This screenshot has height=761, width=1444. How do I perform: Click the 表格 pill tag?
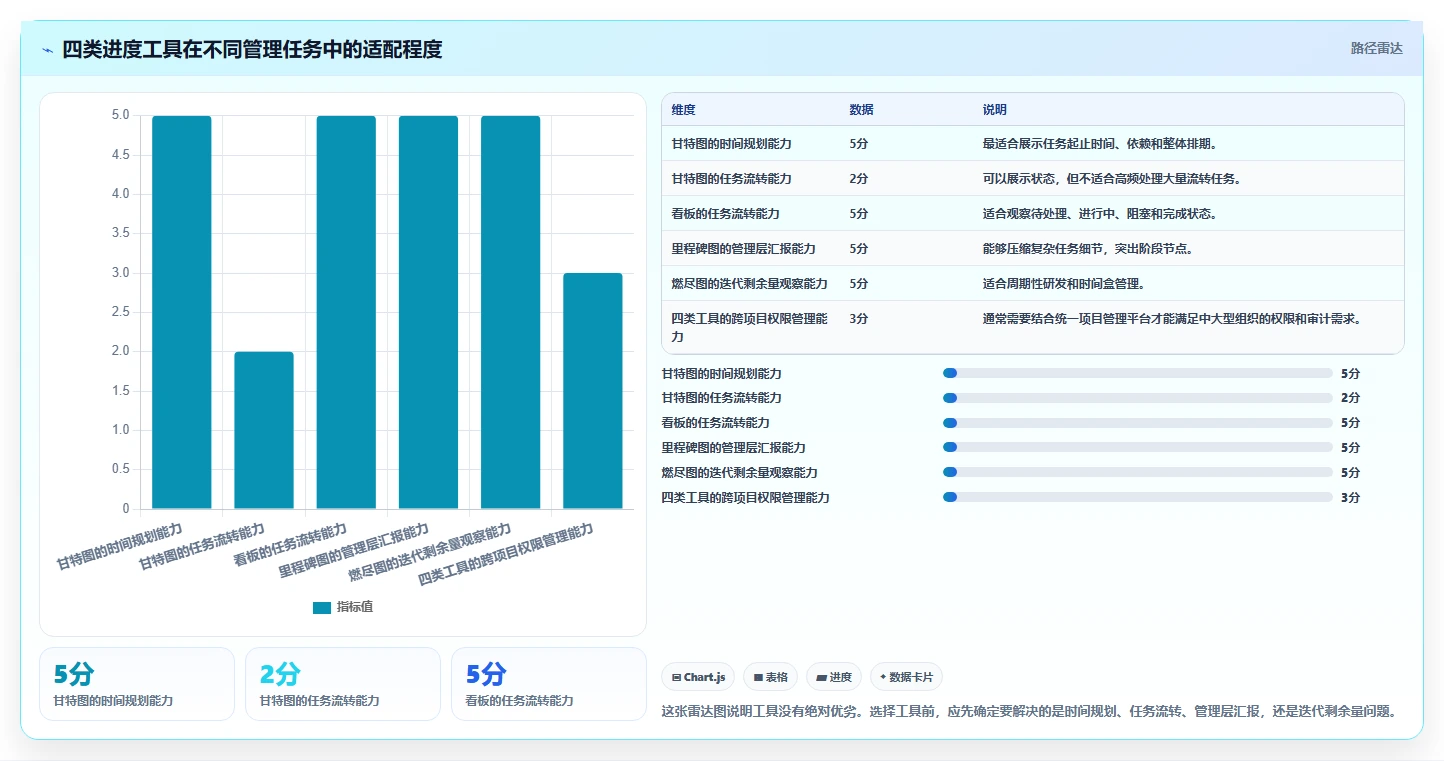tap(771, 677)
